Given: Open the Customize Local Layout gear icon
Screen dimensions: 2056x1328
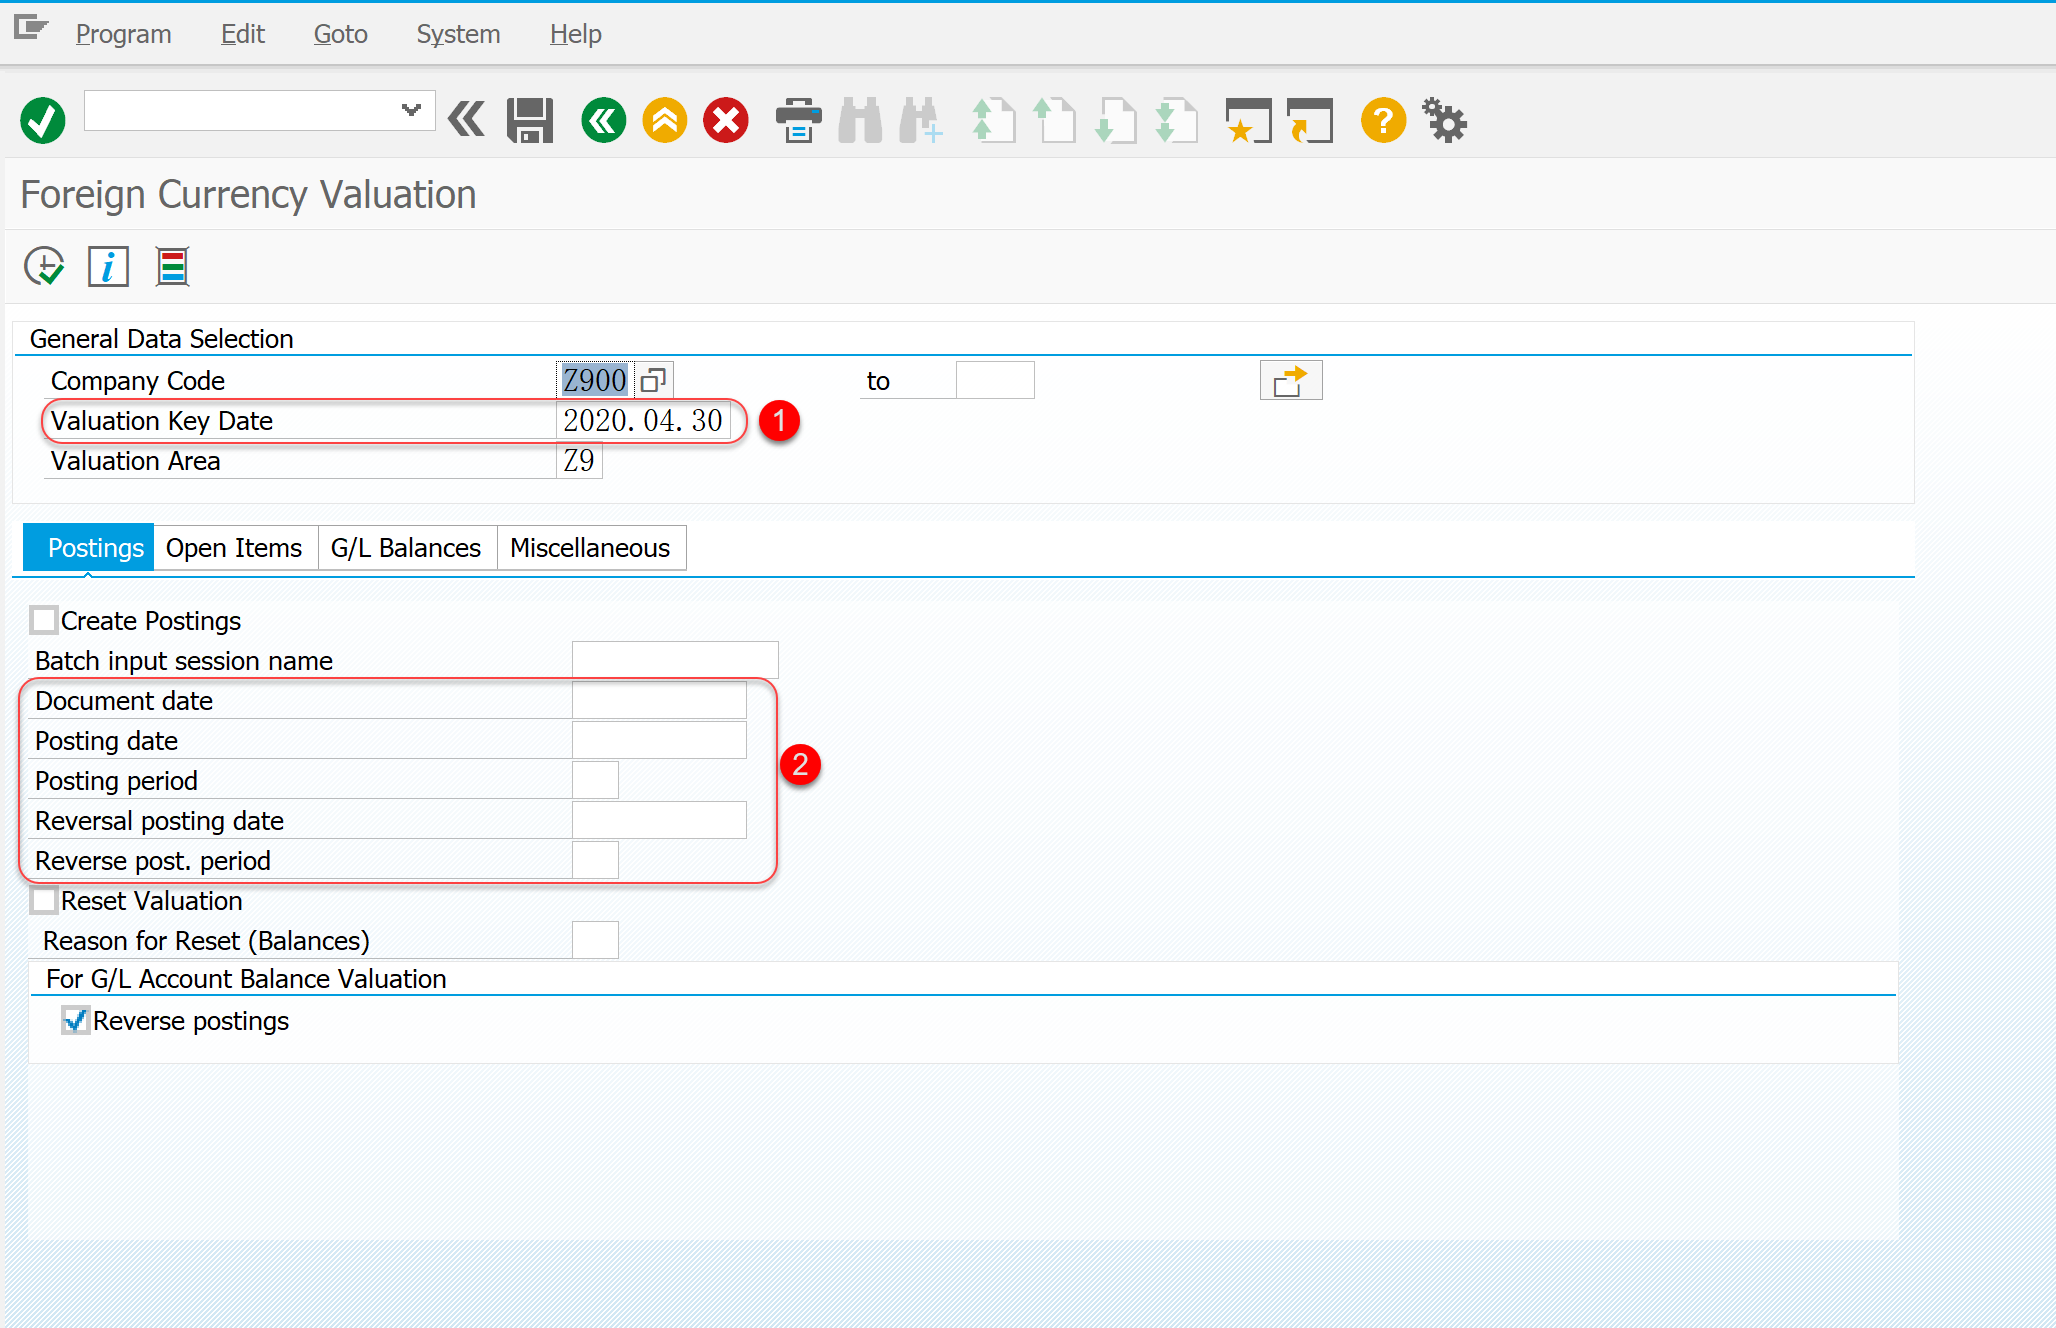Looking at the screenshot, I should point(1444,121).
